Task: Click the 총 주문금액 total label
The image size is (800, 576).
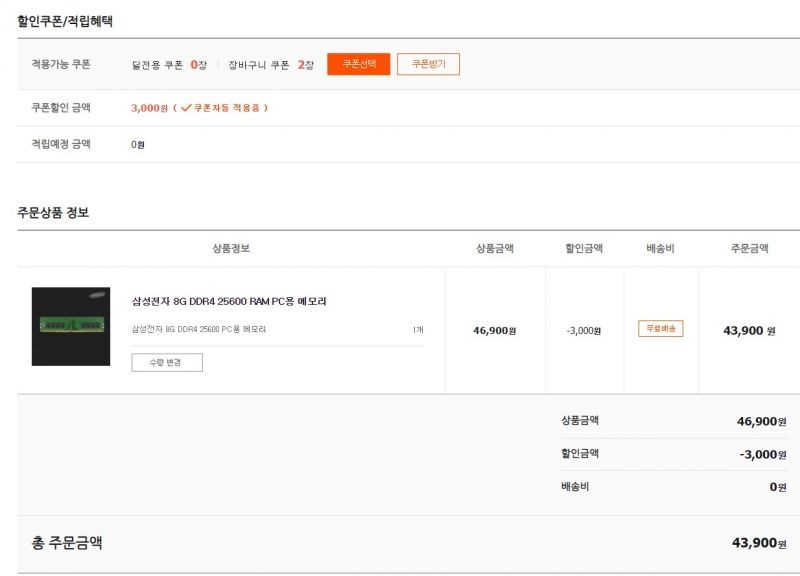Action: pos(67,542)
